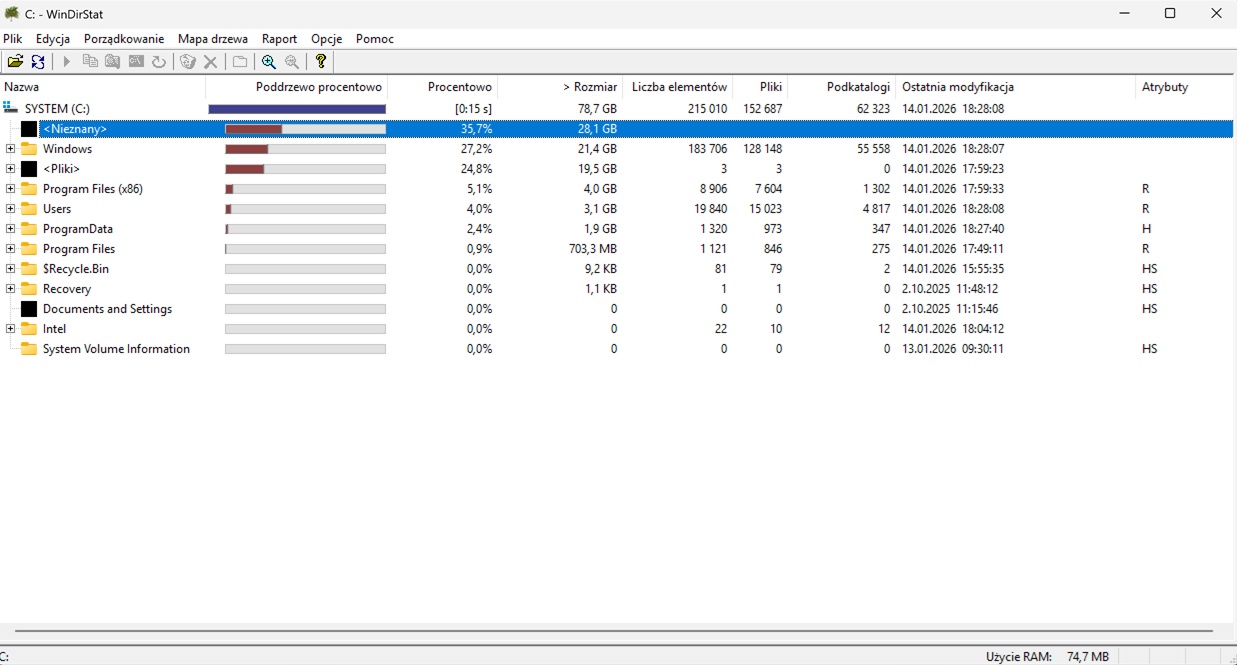The image size is (1237, 665).
Task: Sort by the Atrybuty column header
Action: coord(1186,87)
